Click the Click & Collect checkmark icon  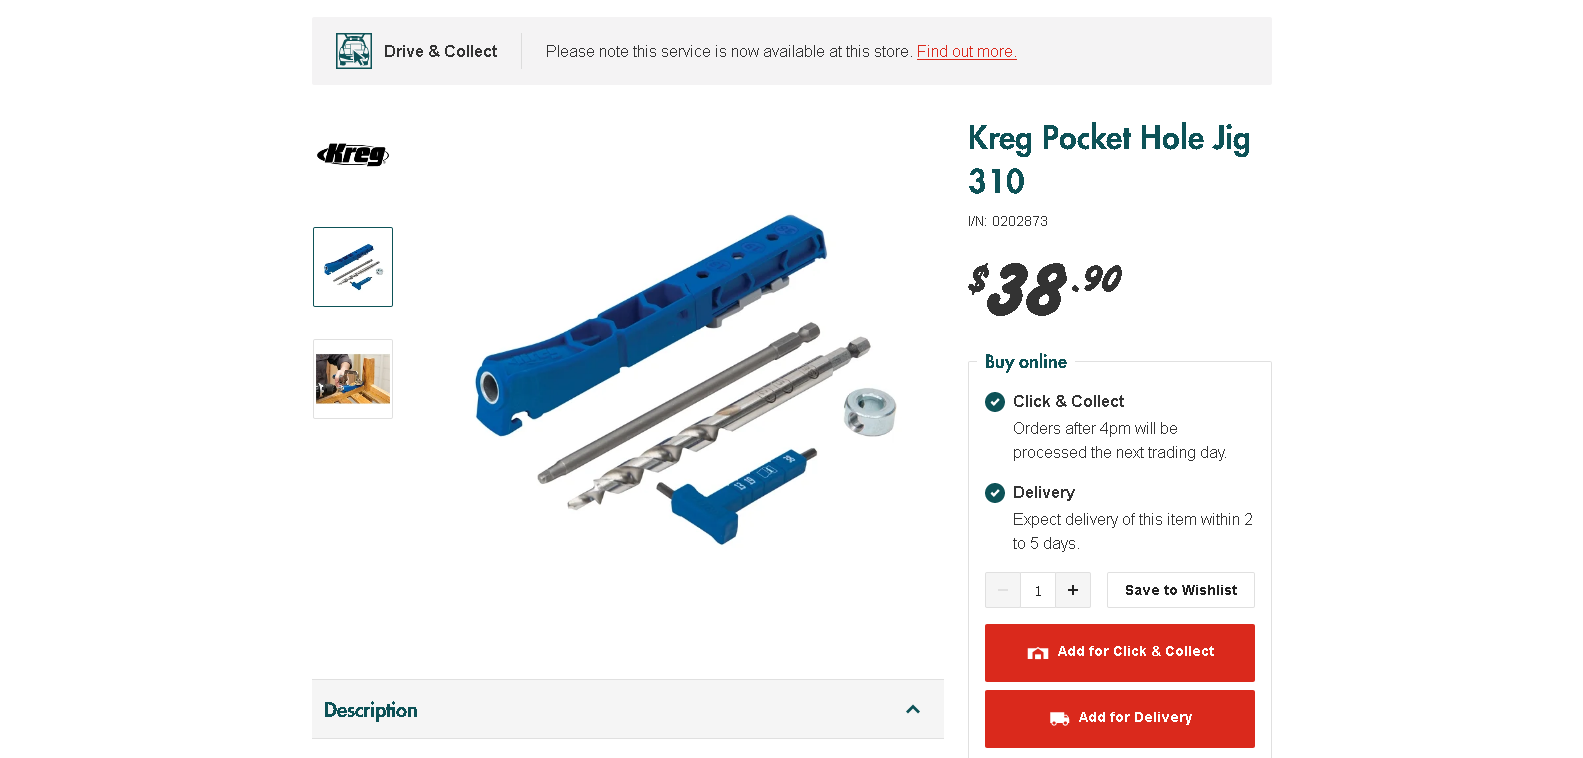pyautogui.click(x=995, y=402)
